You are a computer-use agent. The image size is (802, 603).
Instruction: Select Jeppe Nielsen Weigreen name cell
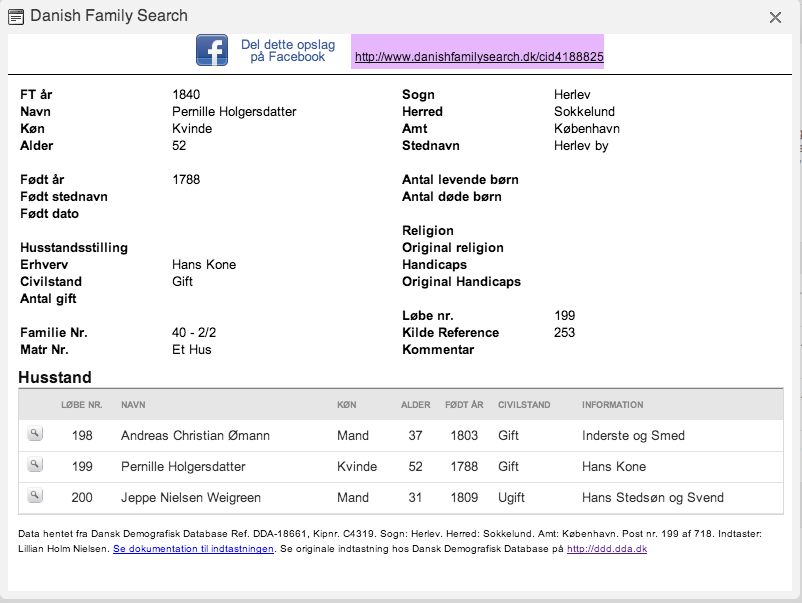[x=191, y=497]
